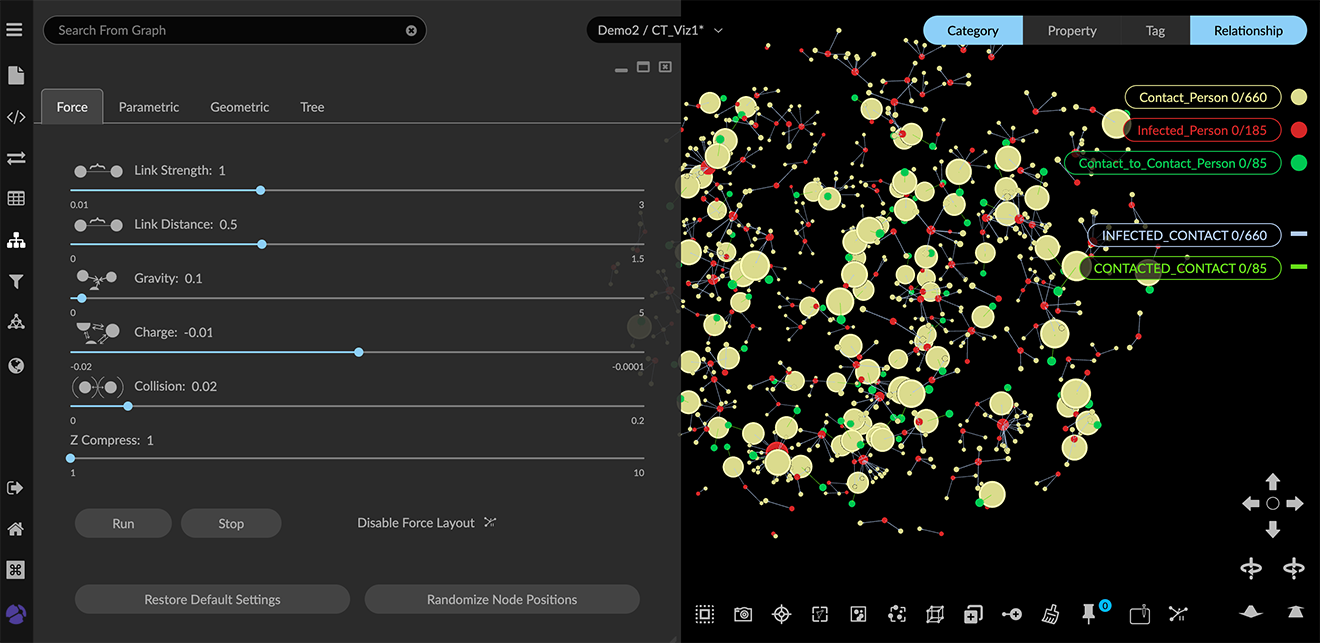
Task: Open the table view icon in the sidebar
Action: [x=16, y=199]
